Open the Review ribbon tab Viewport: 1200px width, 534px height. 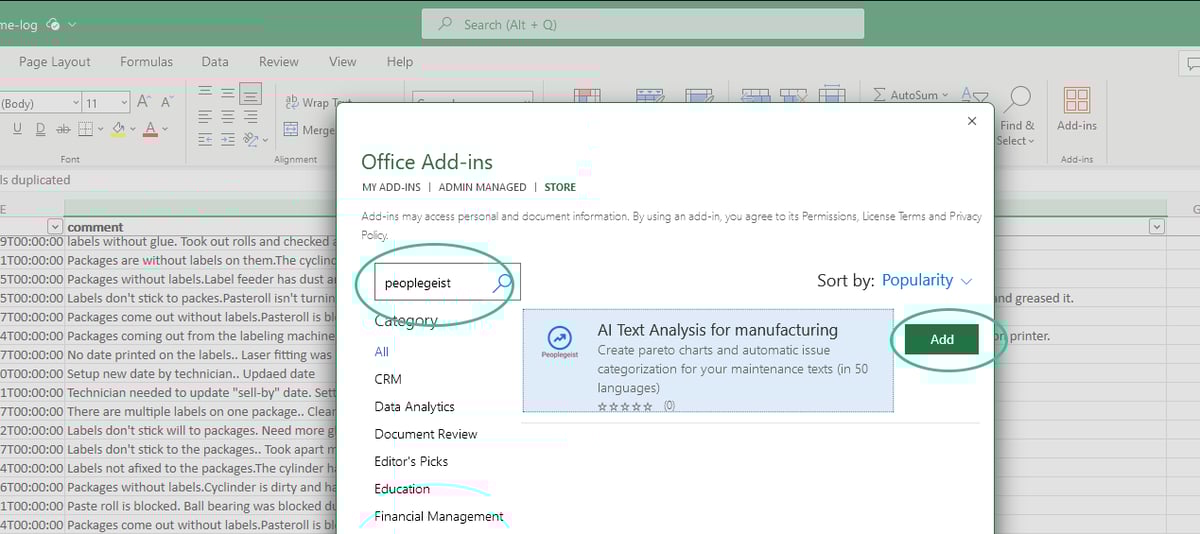pos(279,62)
